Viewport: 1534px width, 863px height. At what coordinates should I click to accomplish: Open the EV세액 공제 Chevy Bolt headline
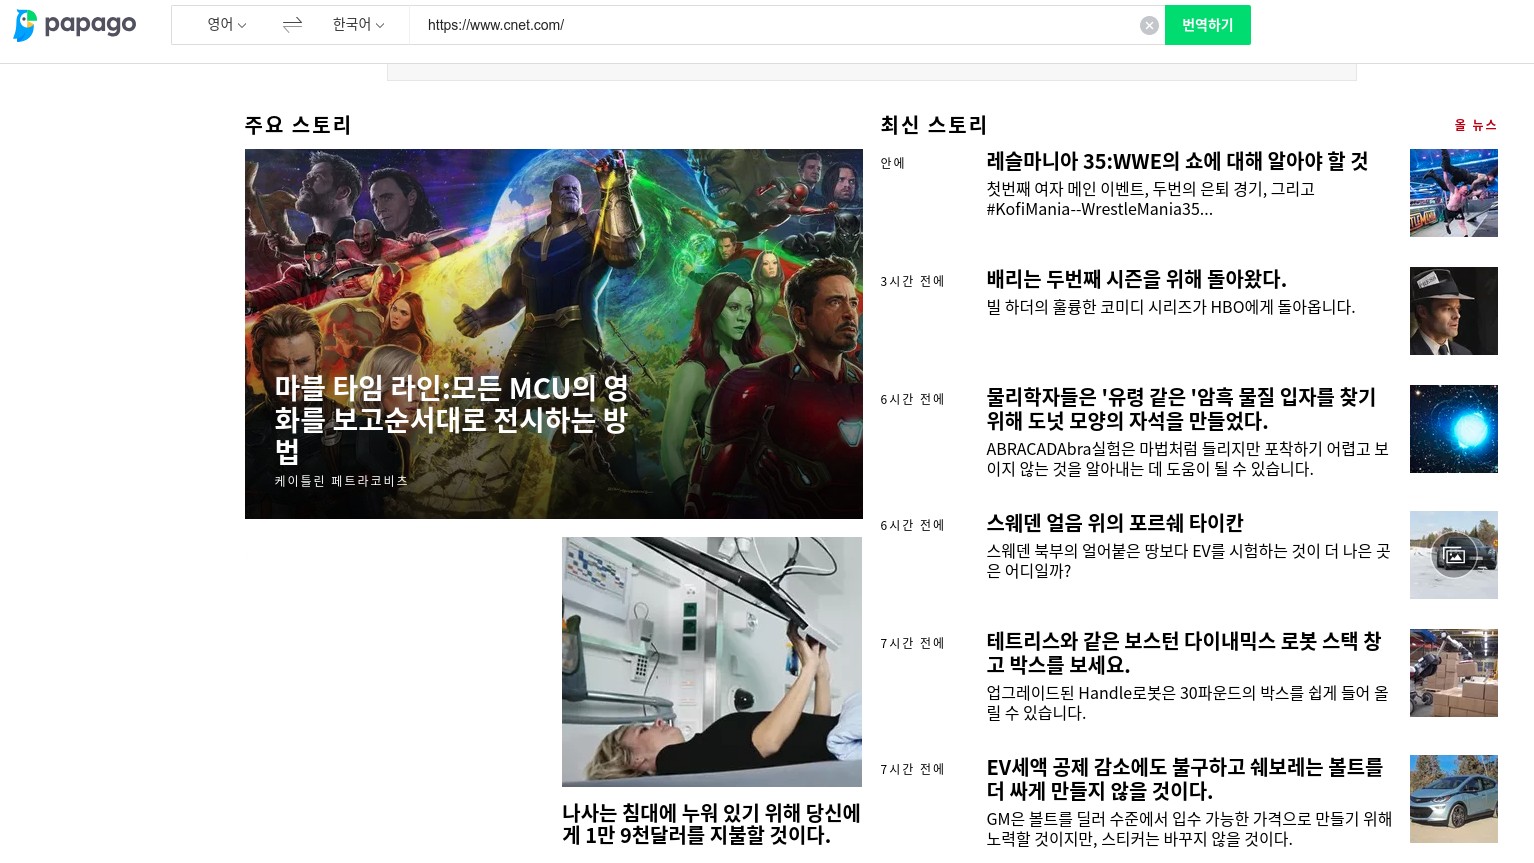pos(1184,779)
